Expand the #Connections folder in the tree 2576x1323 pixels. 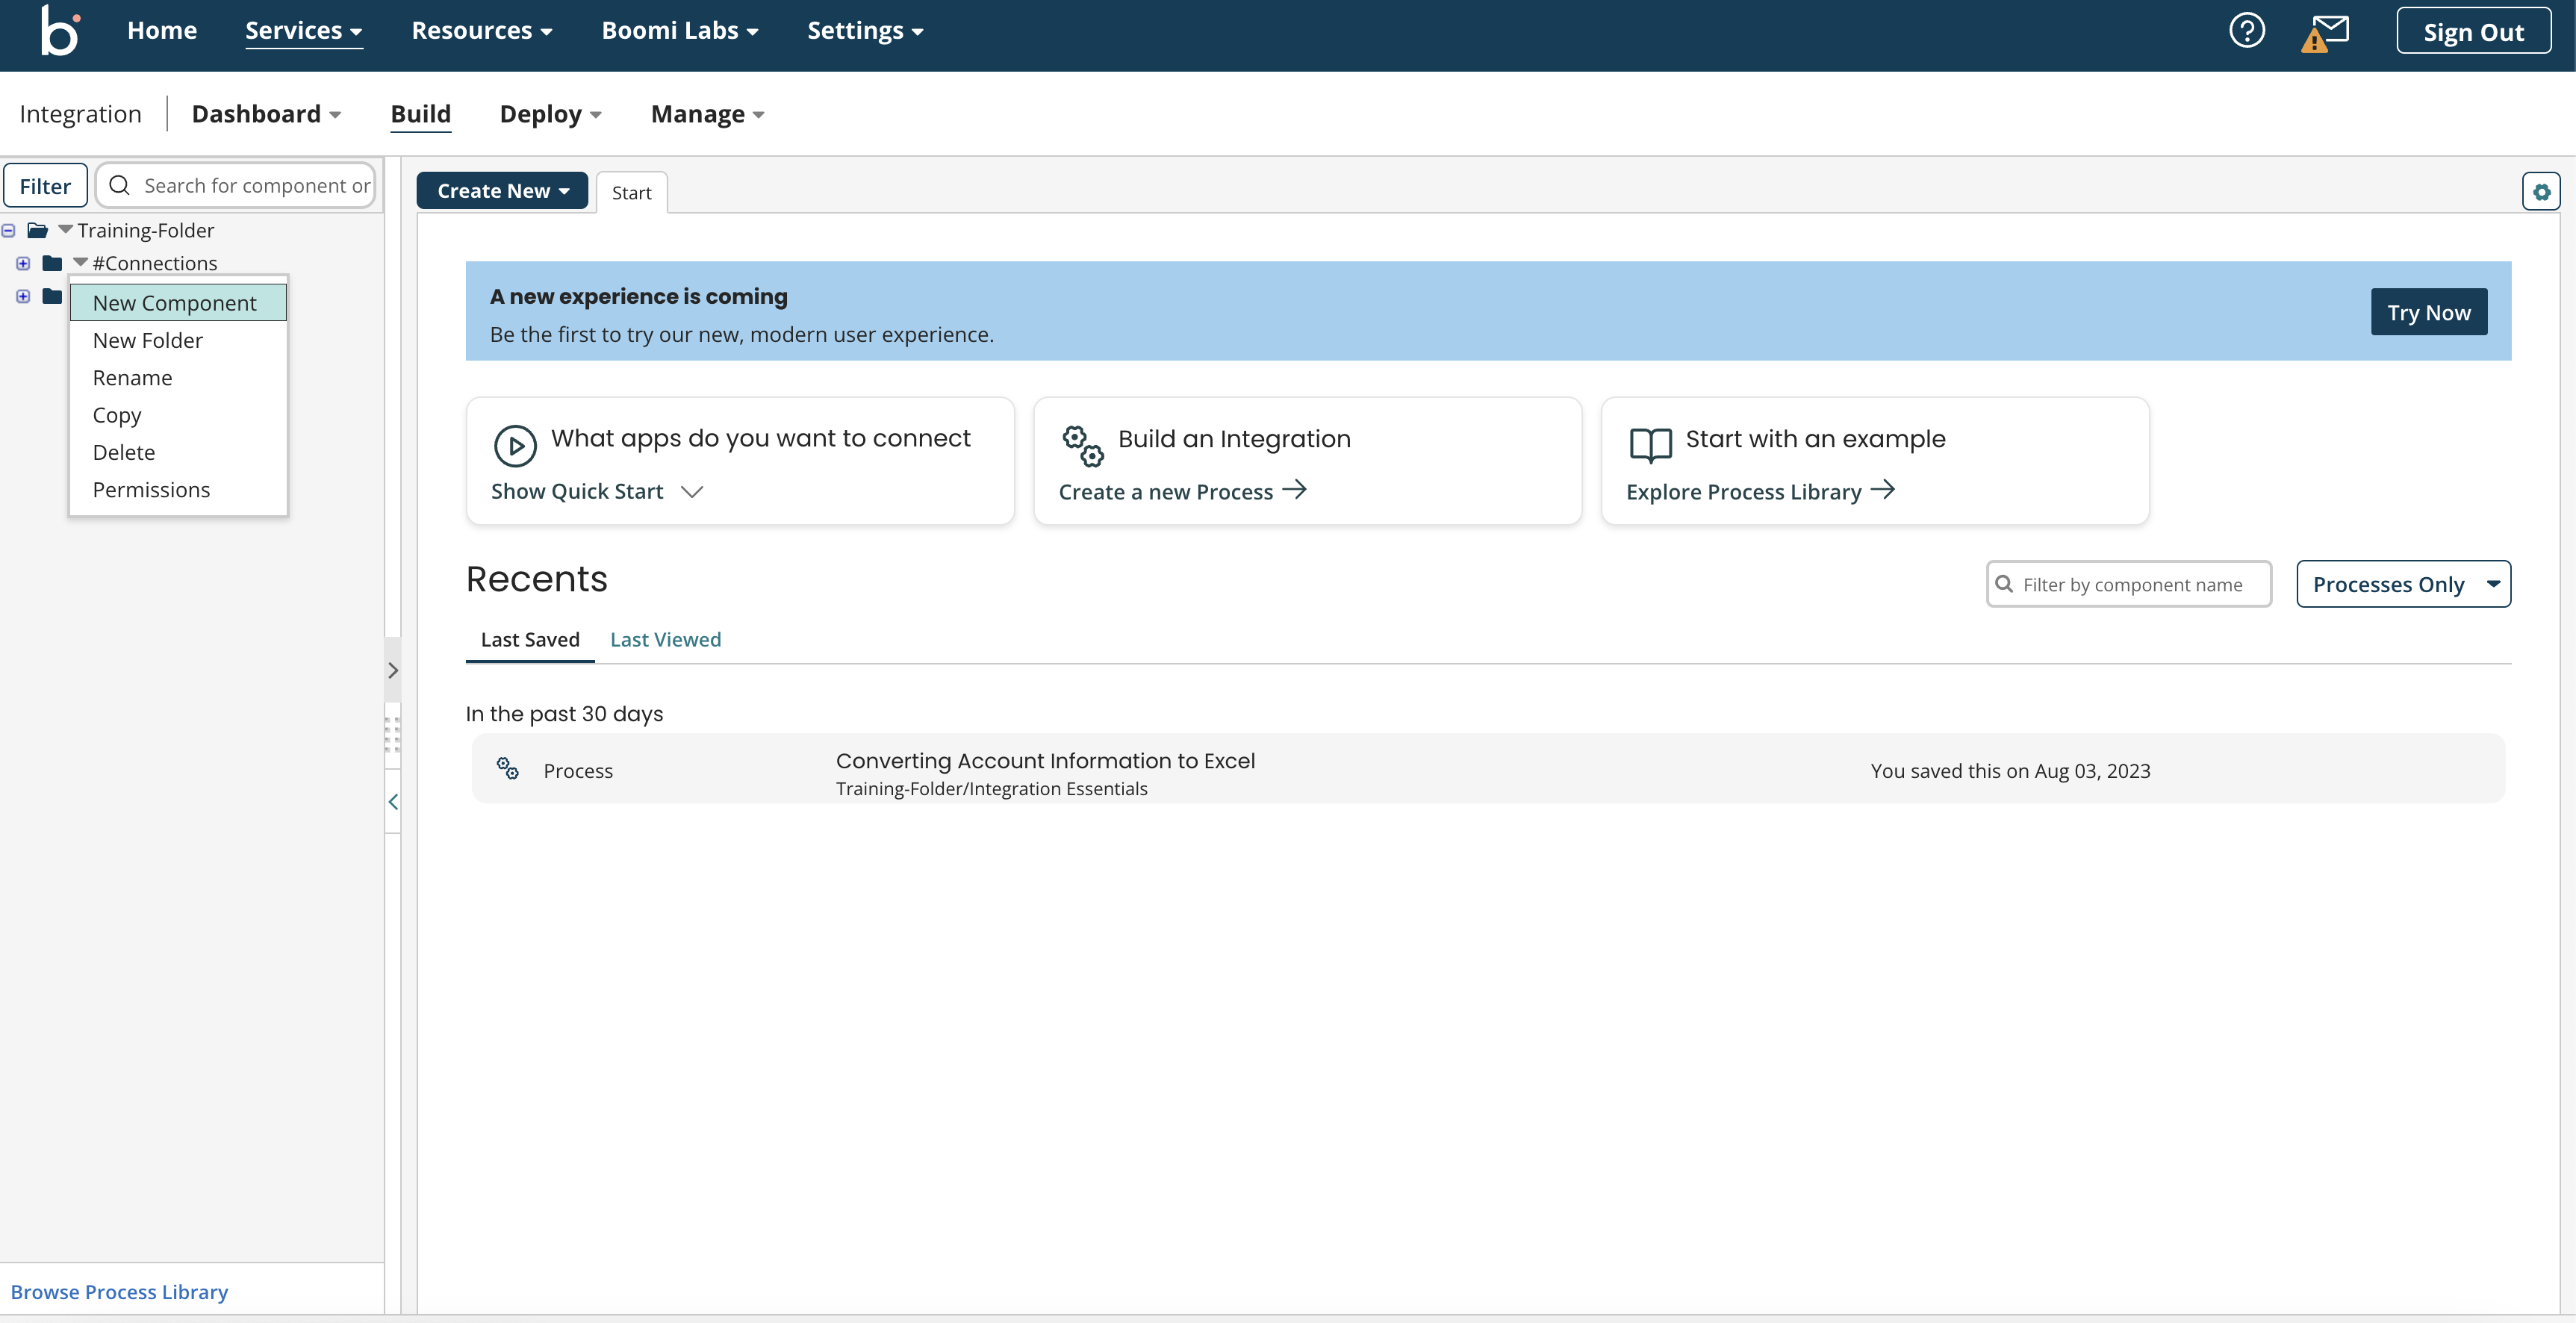point(23,262)
